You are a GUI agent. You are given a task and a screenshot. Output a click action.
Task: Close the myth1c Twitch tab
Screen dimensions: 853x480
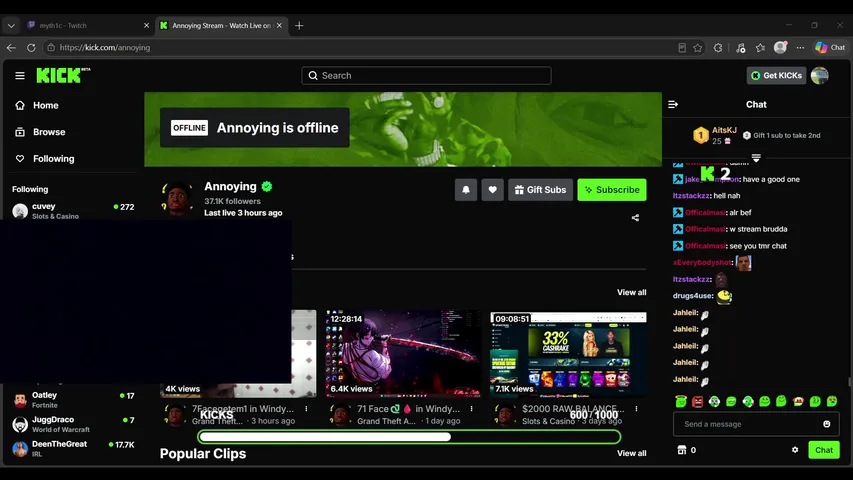coord(146,26)
